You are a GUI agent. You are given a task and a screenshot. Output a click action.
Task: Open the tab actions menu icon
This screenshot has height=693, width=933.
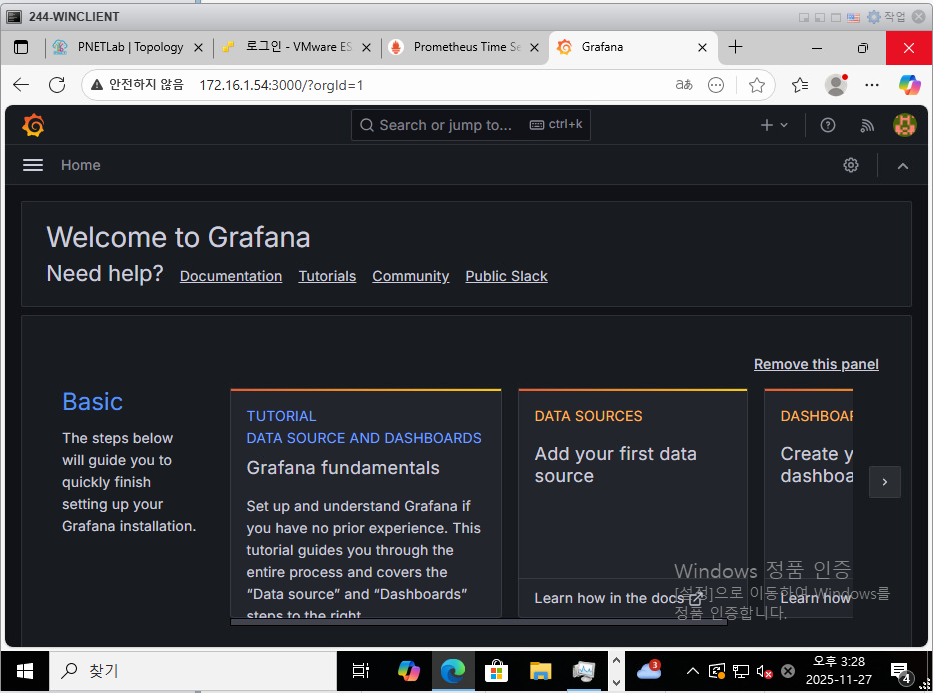pyautogui.click(x=21, y=47)
